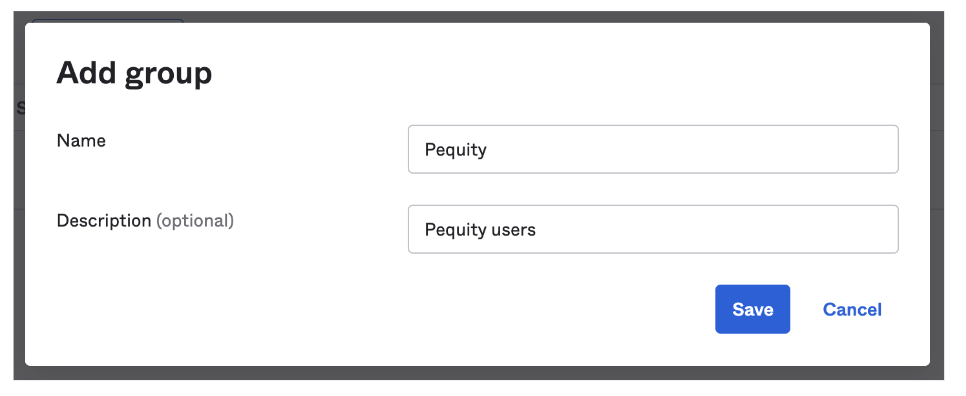The width and height of the screenshot is (966, 396).
Task: Click the Name field label
Action: [x=81, y=140]
